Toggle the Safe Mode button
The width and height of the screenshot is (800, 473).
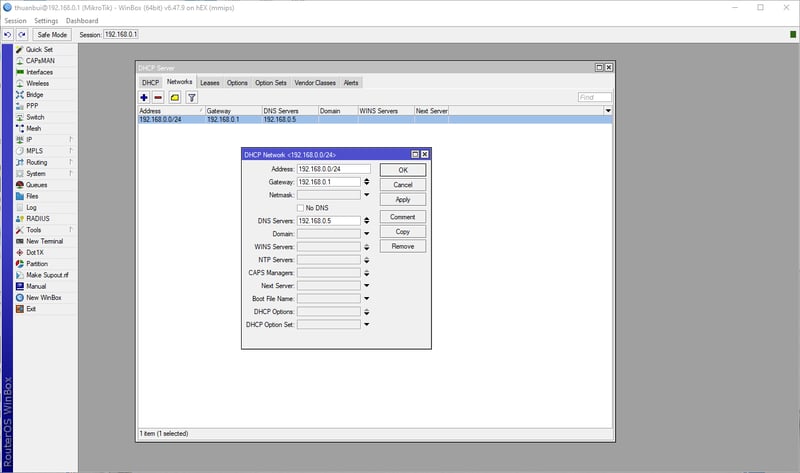point(50,34)
